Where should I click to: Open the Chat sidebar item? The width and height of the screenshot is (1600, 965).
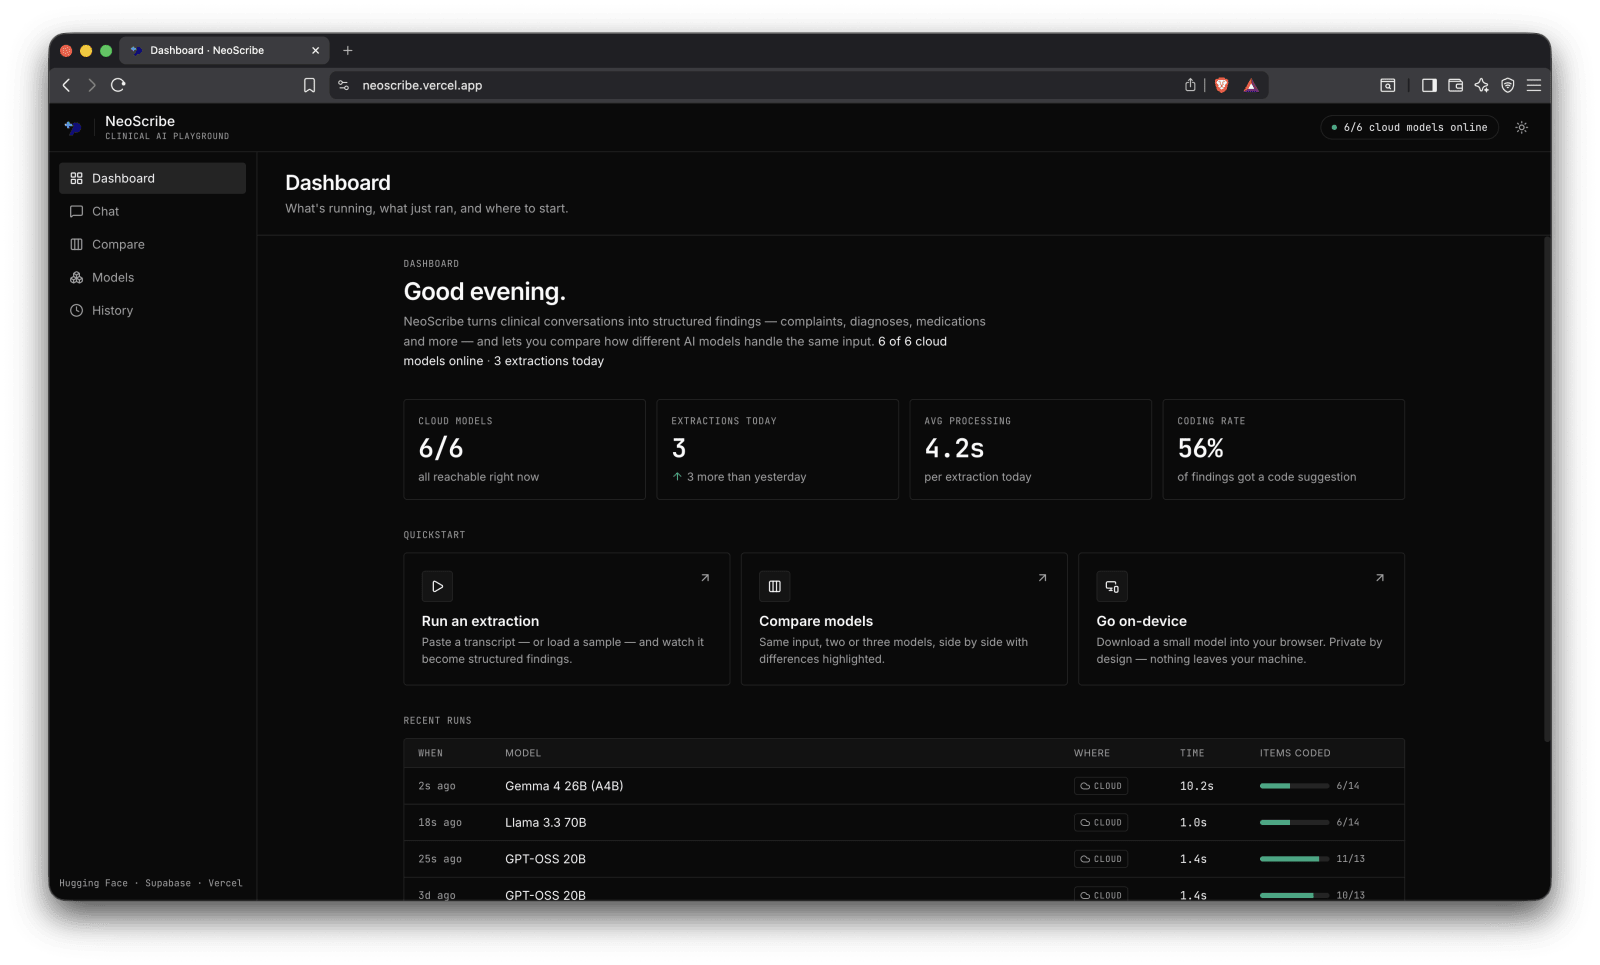[x=152, y=211]
